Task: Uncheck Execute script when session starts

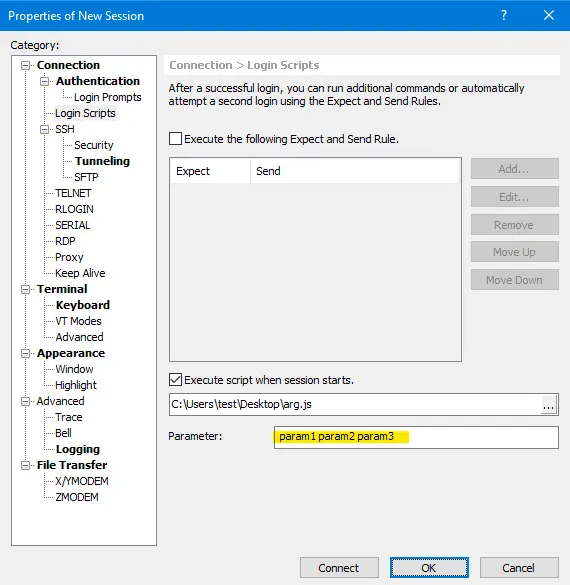Action: click(x=175, y=380)
